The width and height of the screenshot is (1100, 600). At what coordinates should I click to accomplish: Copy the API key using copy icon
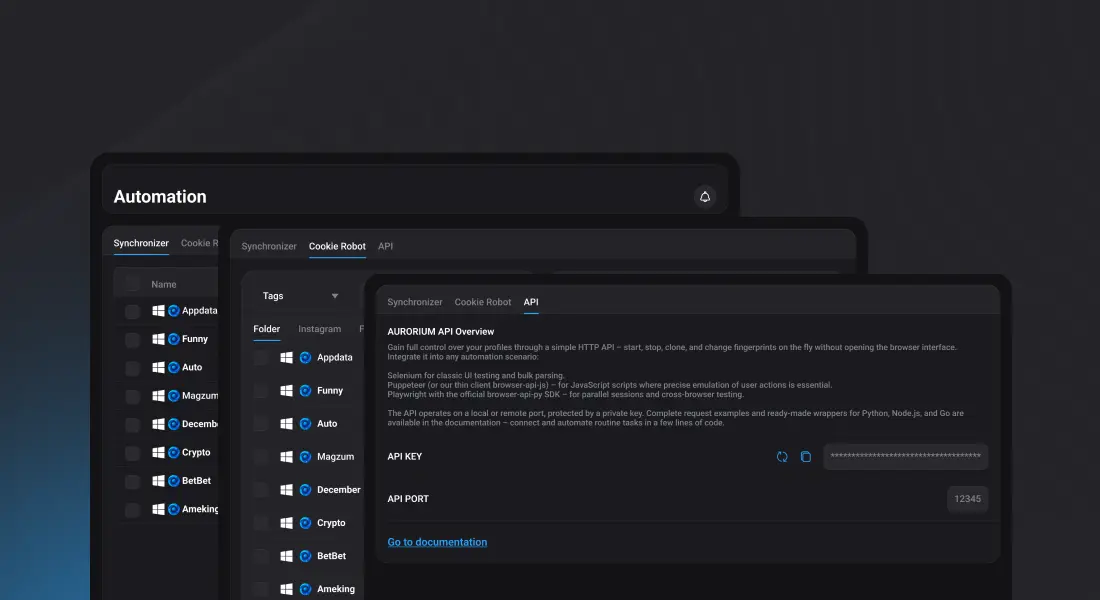click(806, 457)
